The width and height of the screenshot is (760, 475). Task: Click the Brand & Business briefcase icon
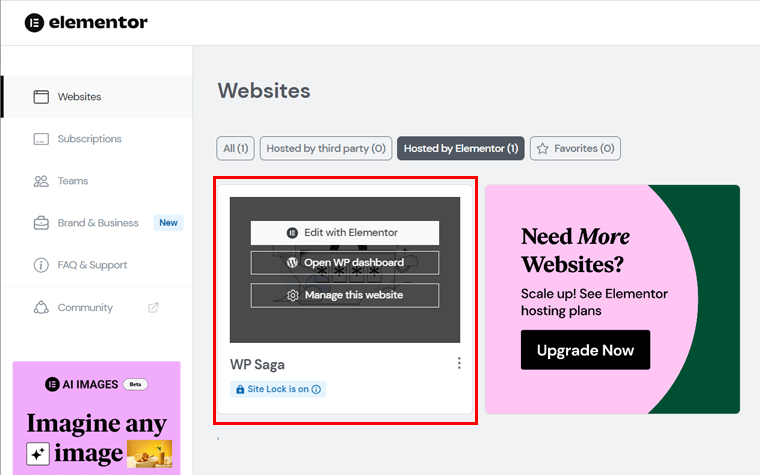(x=41, y=223)
